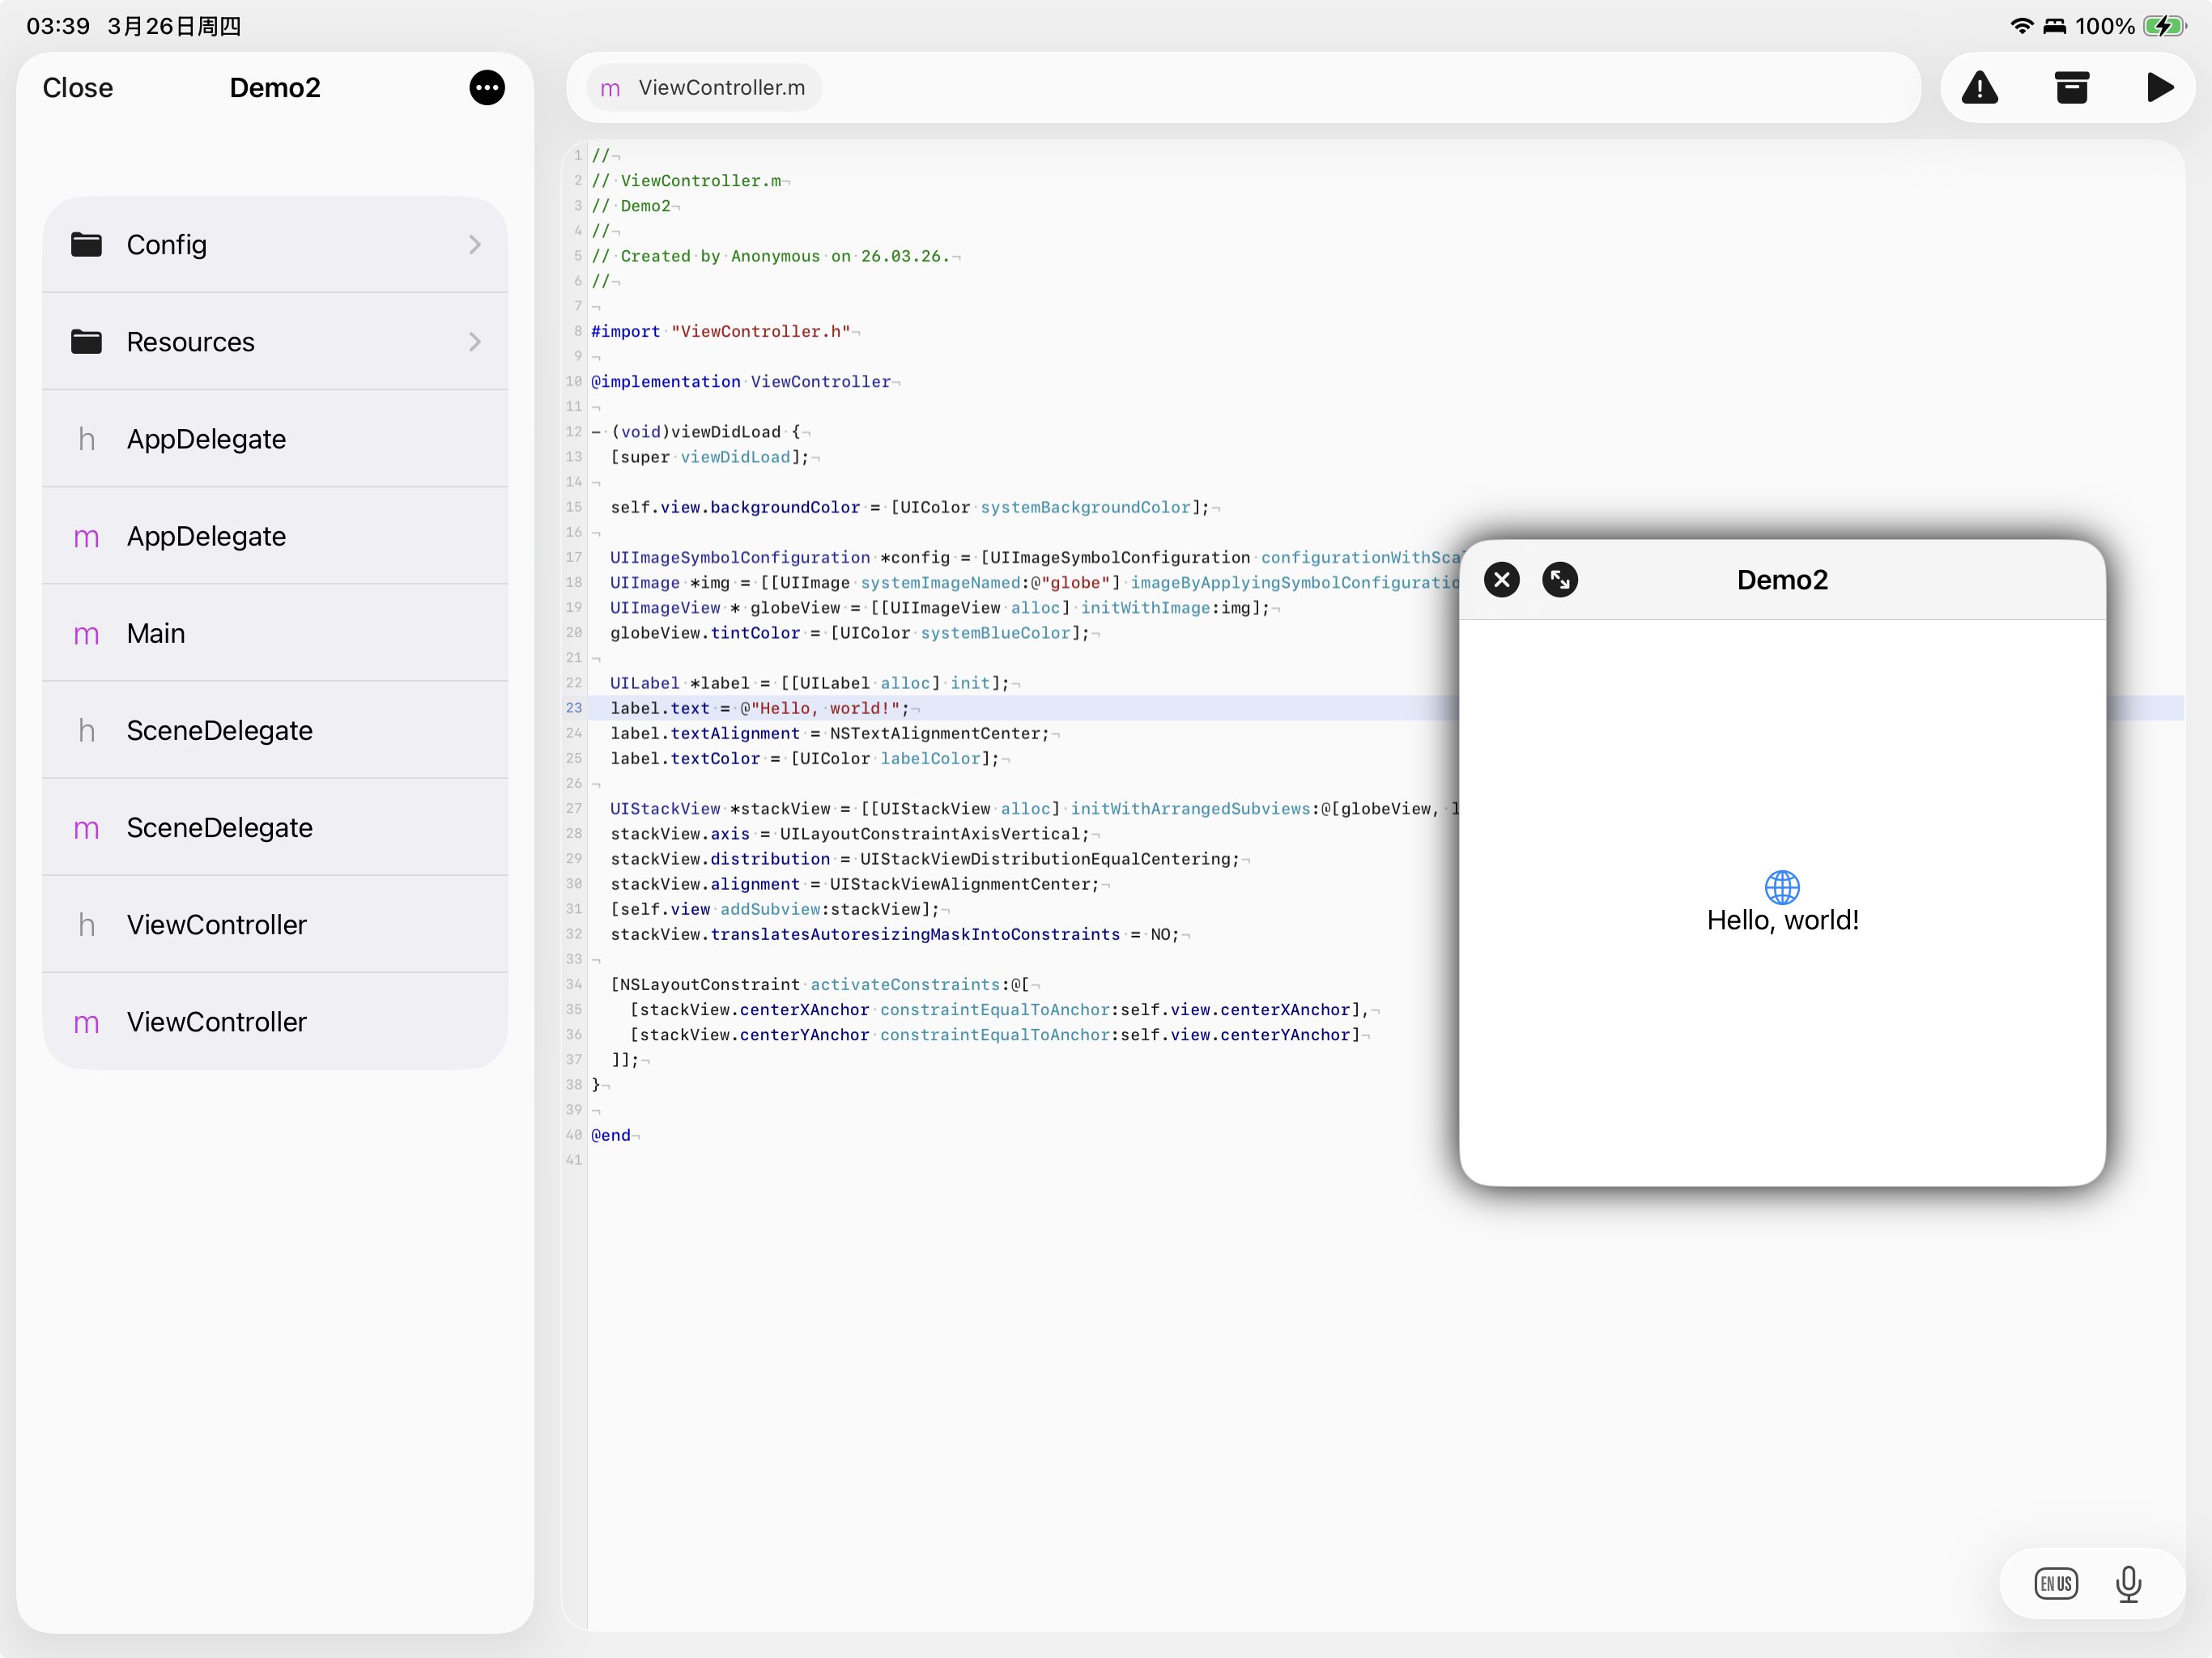Open the archive box tool
The width and height of the screenshot is (2212, 1658).
coord(2071,88)
